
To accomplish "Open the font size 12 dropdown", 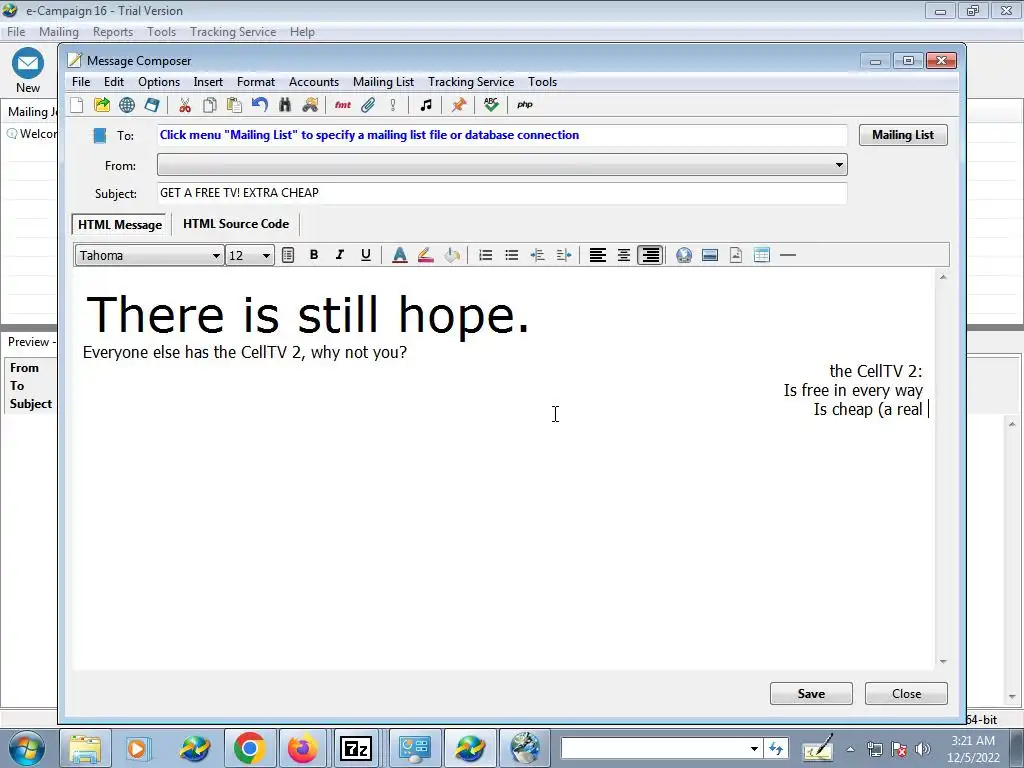I will 266,256.
